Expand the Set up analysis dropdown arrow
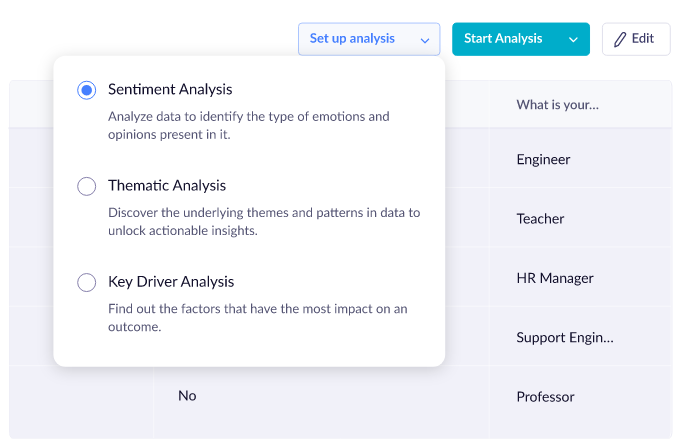 point(425,40)
